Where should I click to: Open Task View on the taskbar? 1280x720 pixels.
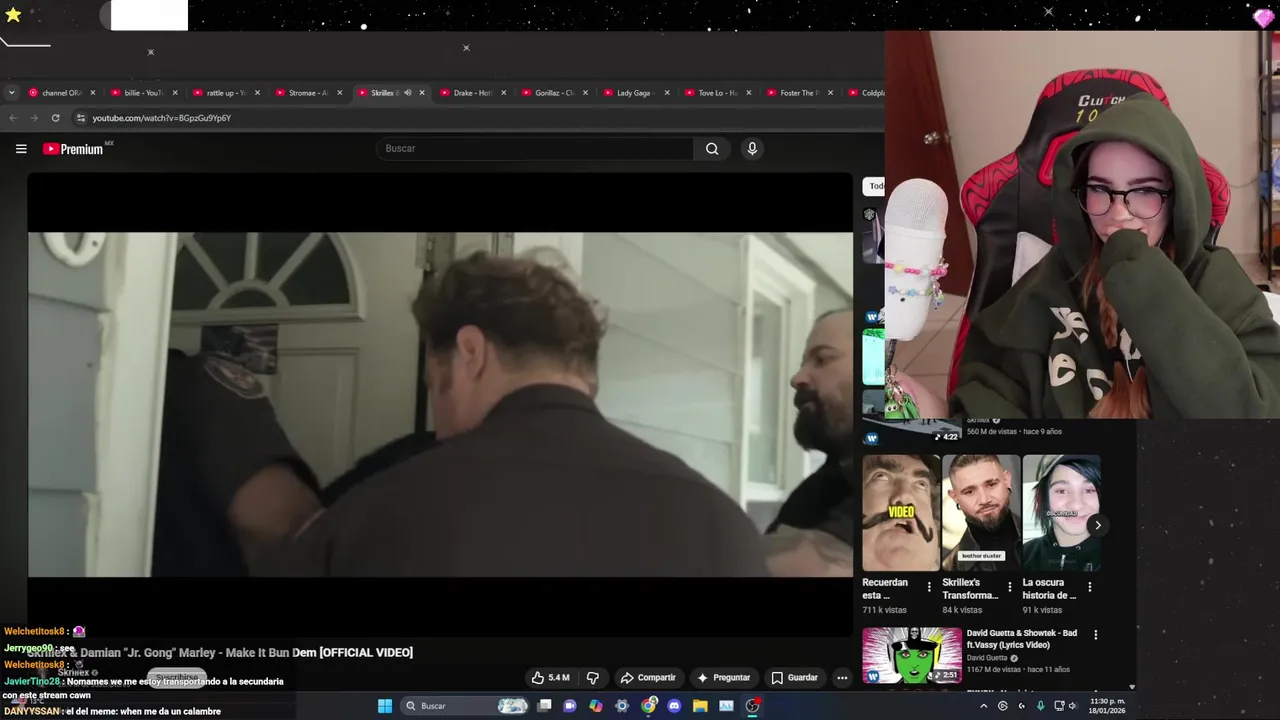coord(544,706)
